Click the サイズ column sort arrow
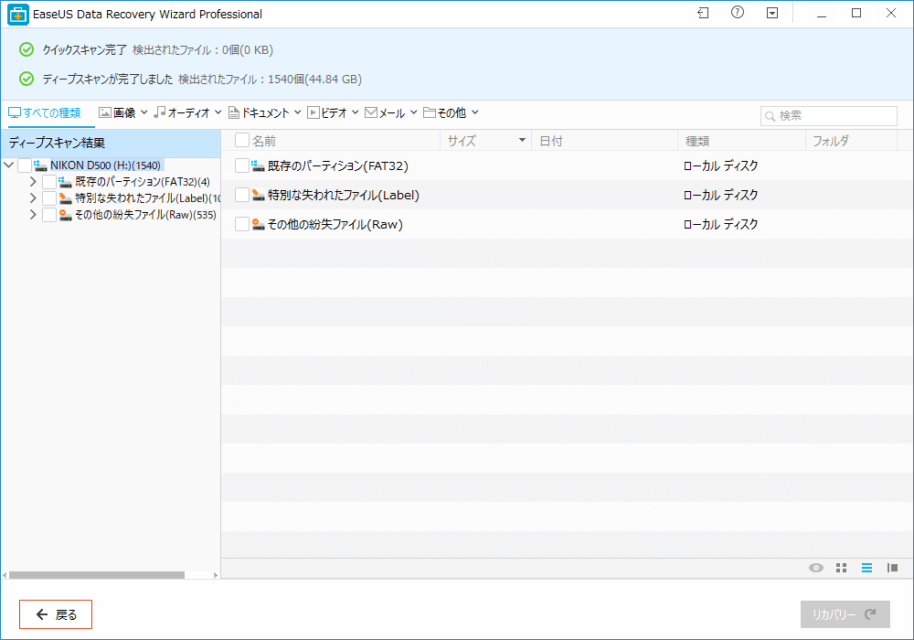914x640 pixels. tap(522, 140)
